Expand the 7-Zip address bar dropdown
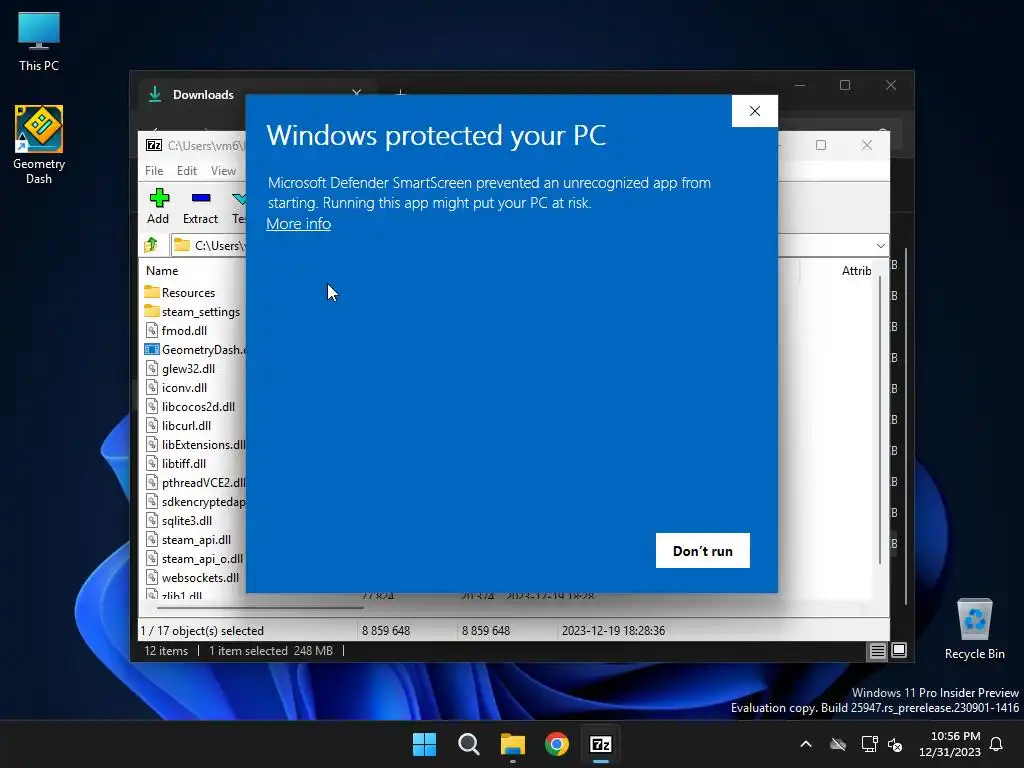 click(x=880, y=246)
